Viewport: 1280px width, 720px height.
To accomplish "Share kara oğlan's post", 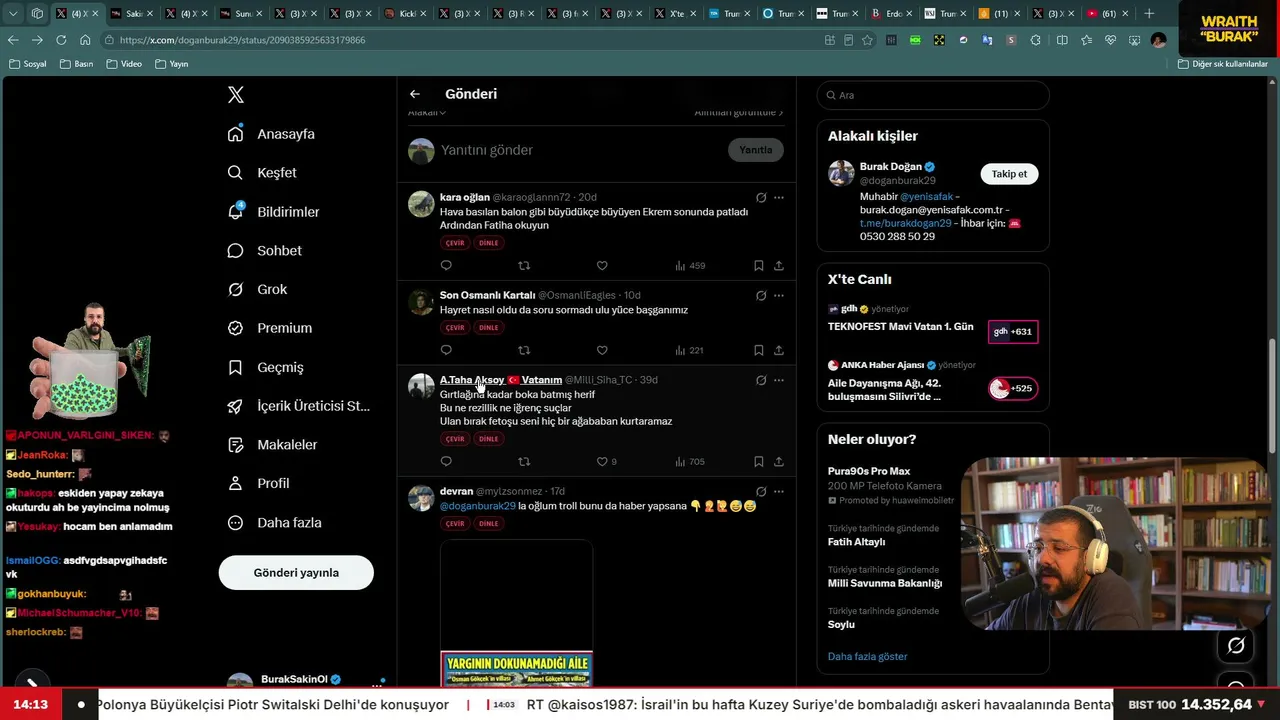I will (x=779, y=266).
